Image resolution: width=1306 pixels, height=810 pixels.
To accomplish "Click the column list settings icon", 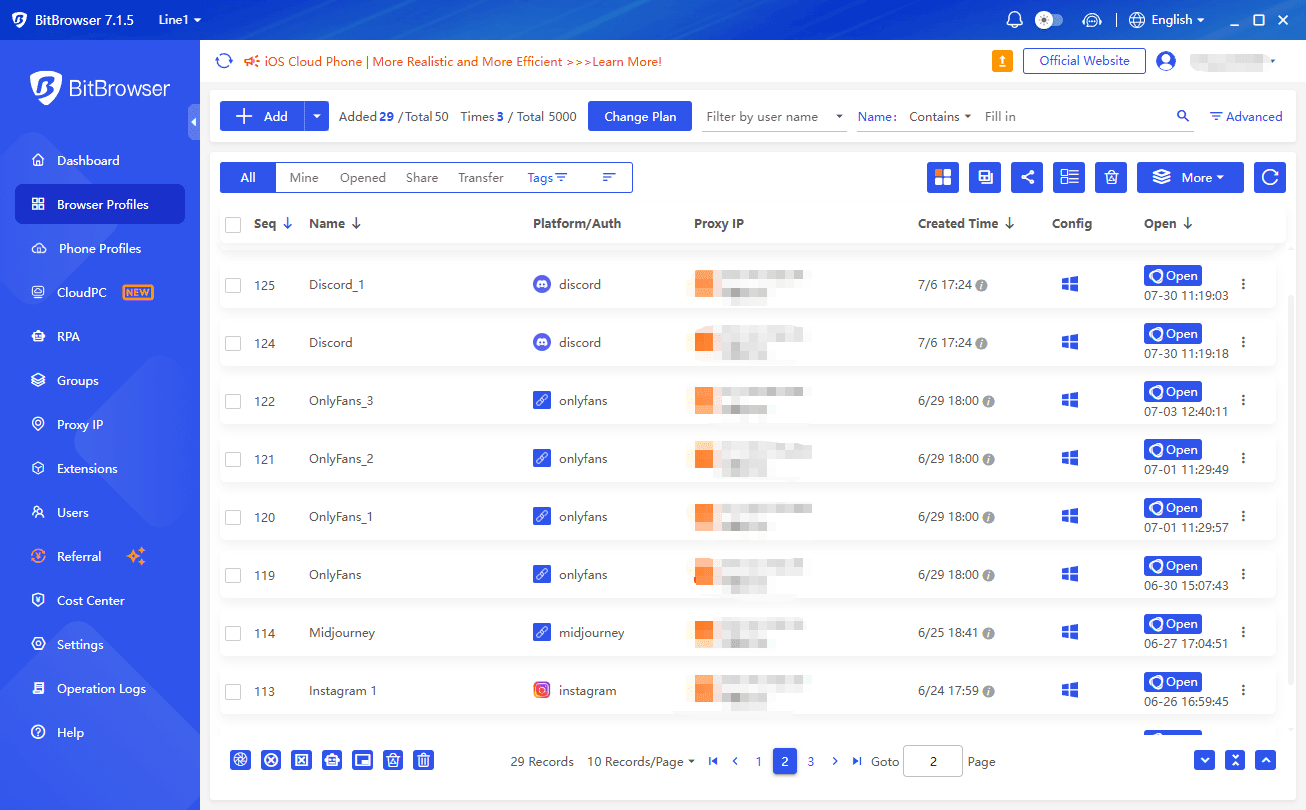I will point(1069,177).
